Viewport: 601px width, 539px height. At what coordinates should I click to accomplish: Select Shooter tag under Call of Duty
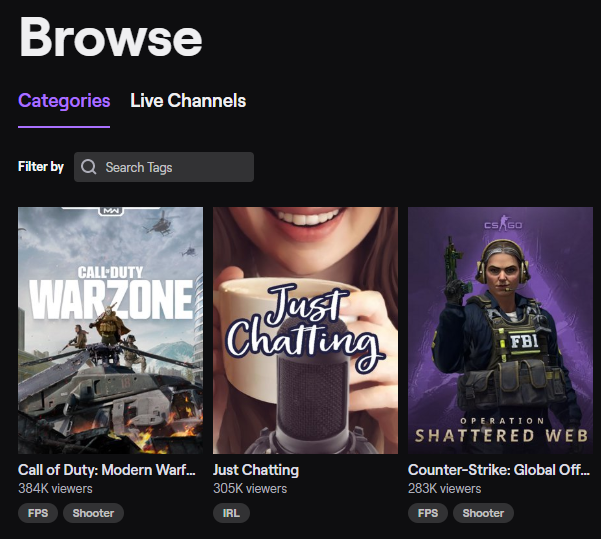[93, 513]
